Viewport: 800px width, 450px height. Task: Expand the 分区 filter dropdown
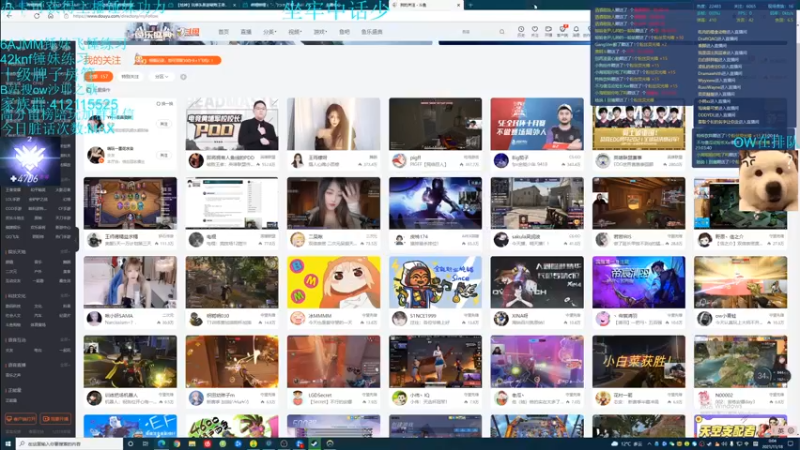tap(161, 77)
